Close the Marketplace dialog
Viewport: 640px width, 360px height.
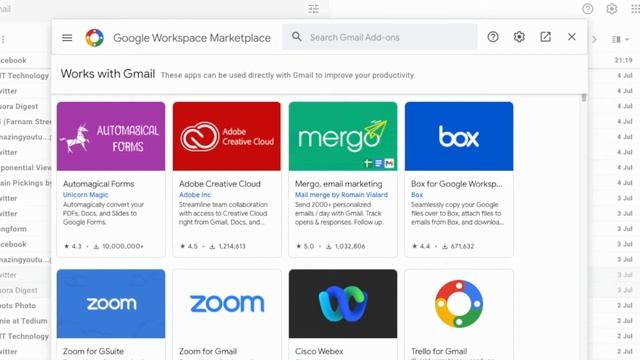pos(571,37)
